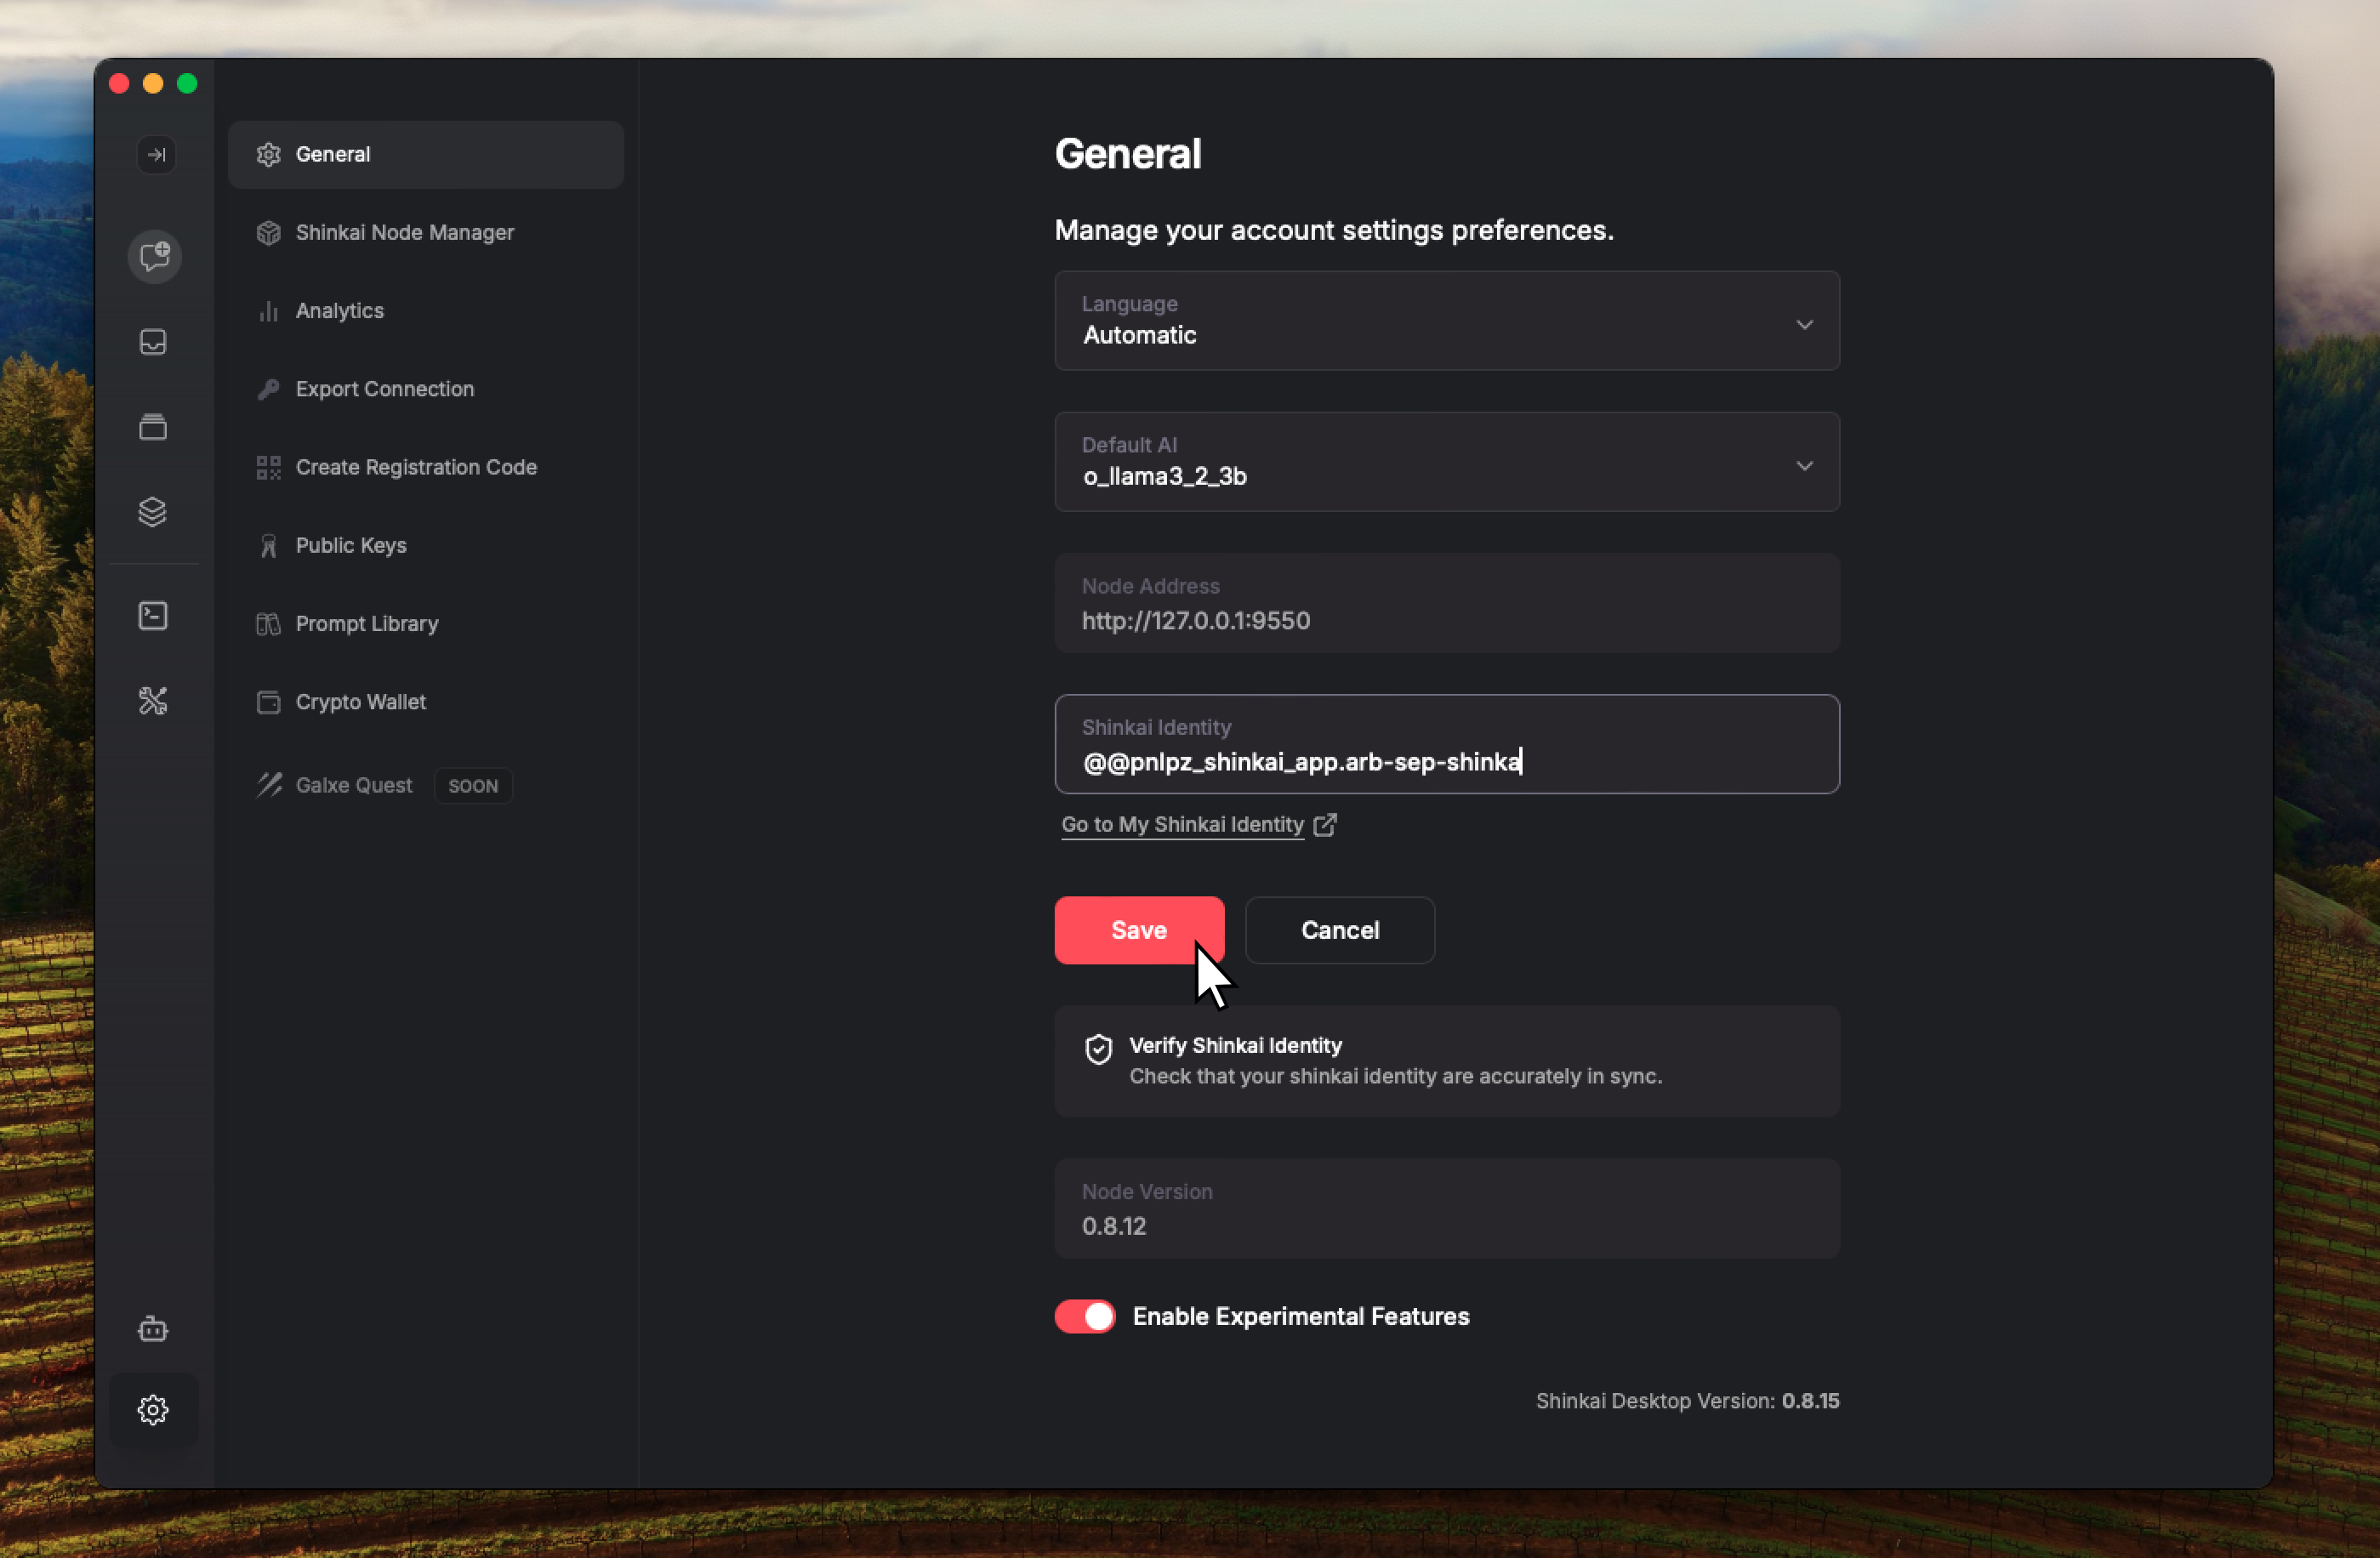Viewport: 2380px width, 1558px height.
Task: Click the stacked files icon in sidebar
Action: 153,427
